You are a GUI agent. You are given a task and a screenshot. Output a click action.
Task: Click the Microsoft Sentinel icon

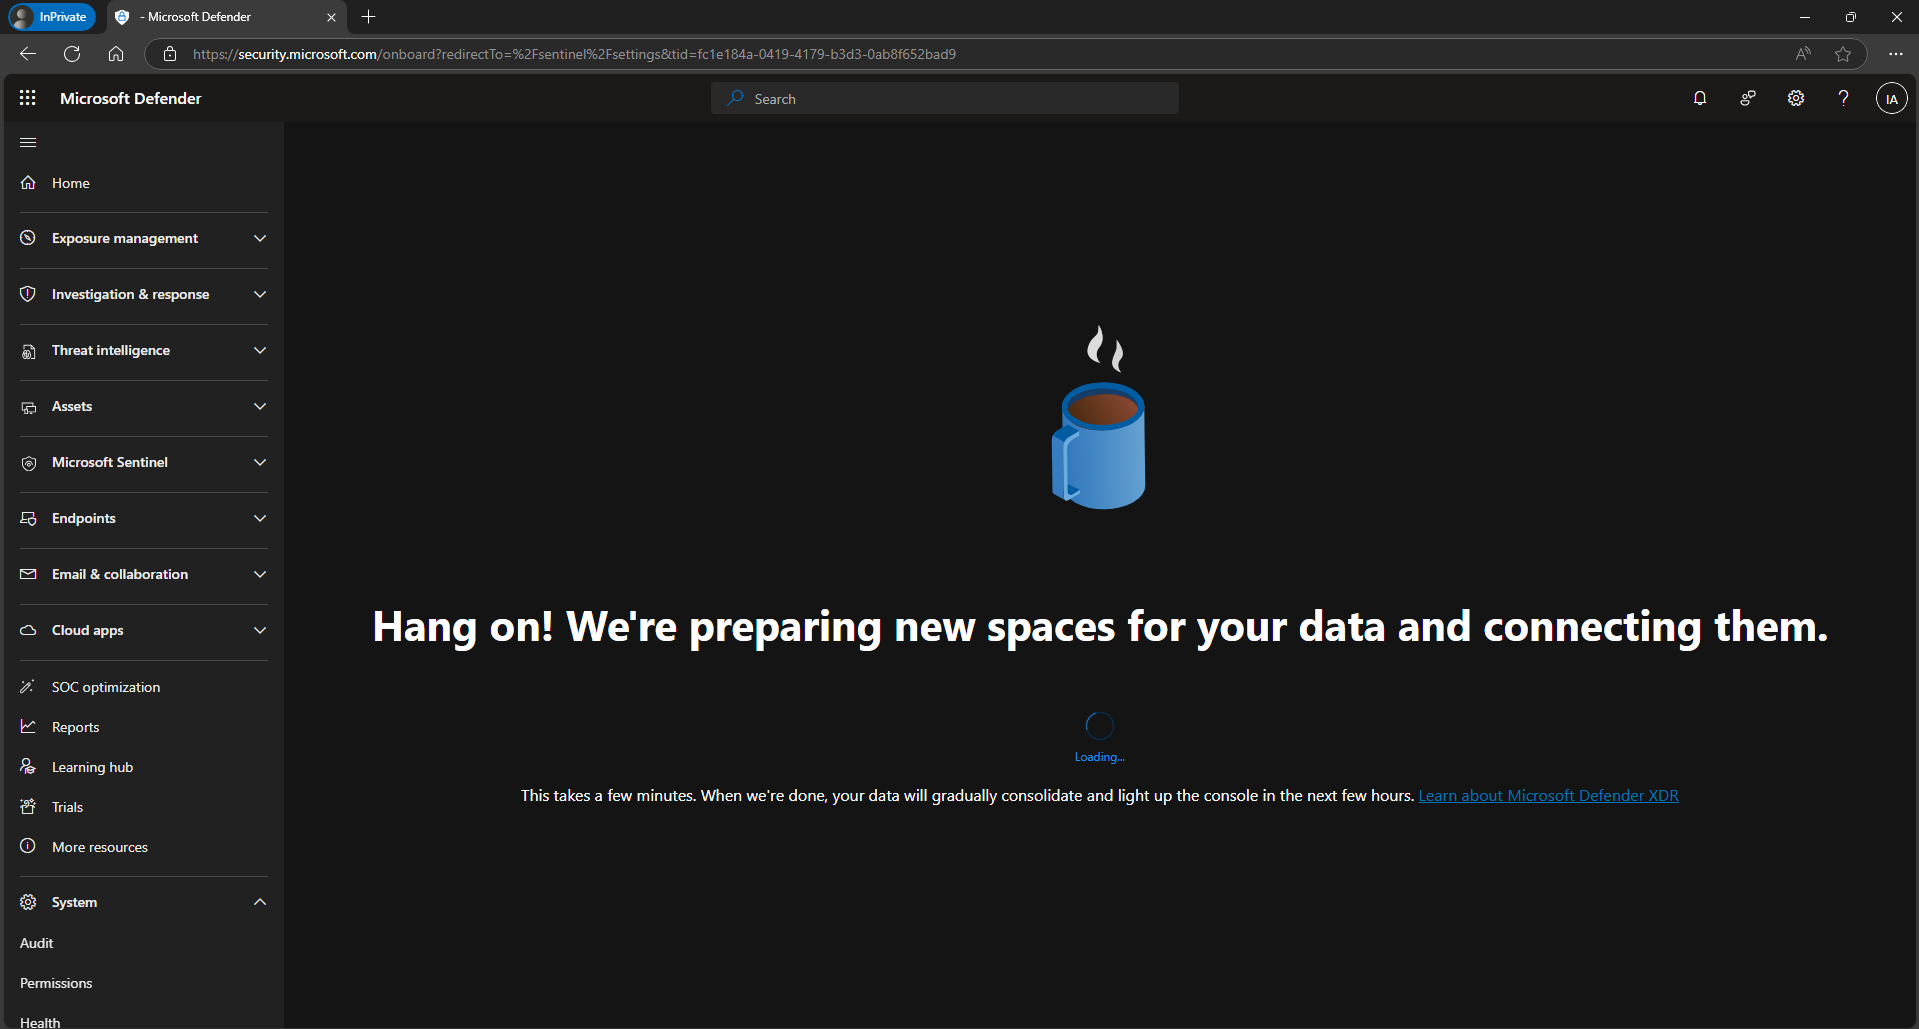[28, 463]
